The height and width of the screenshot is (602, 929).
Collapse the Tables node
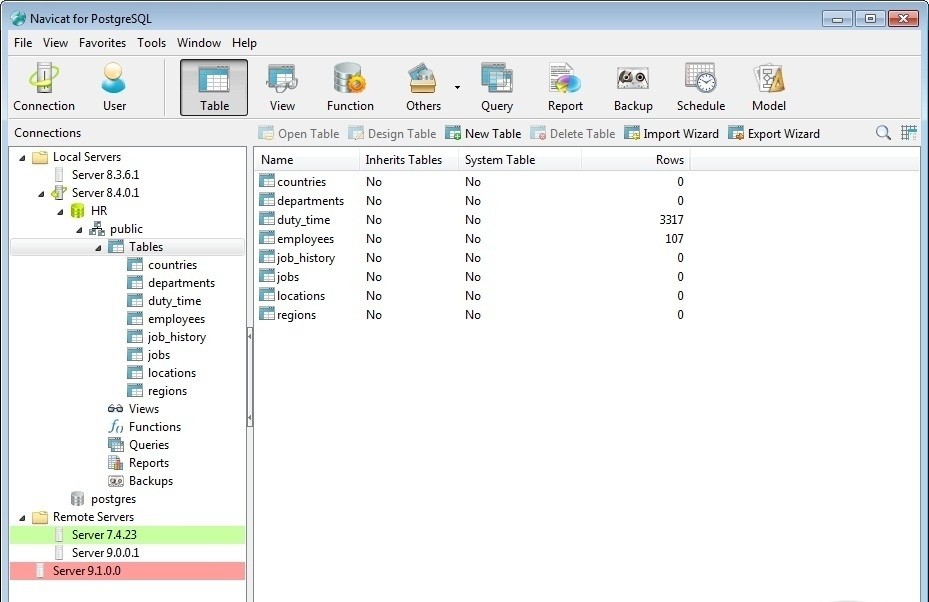click(x=98, y=248)
